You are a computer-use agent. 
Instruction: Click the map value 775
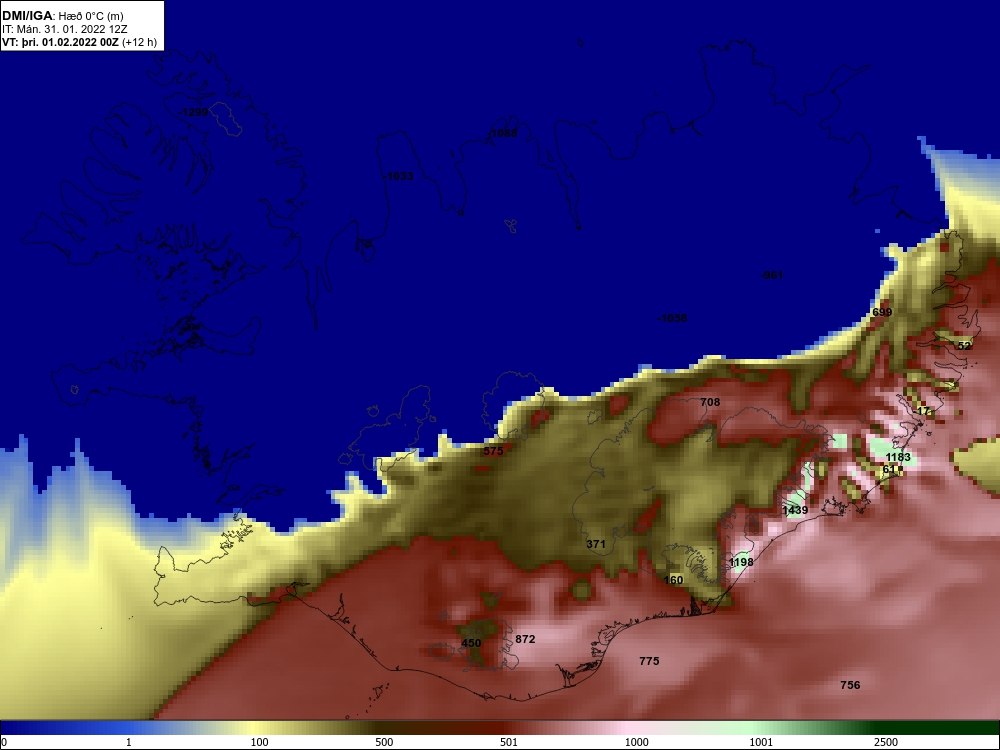[x=649, y=661]
